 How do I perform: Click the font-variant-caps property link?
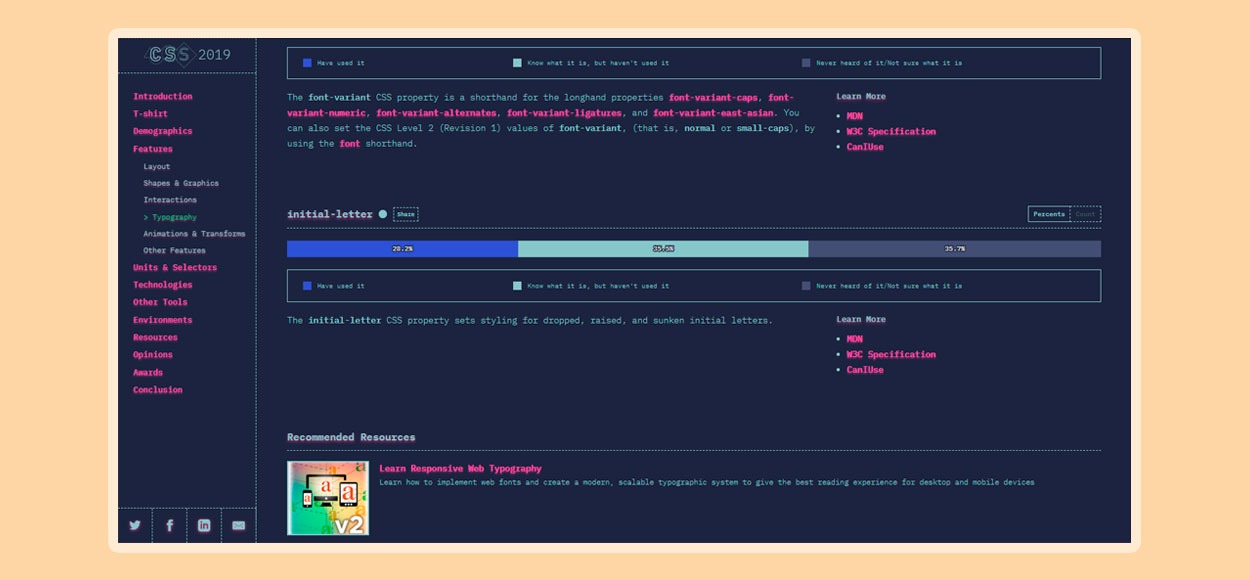coord(713,97)
